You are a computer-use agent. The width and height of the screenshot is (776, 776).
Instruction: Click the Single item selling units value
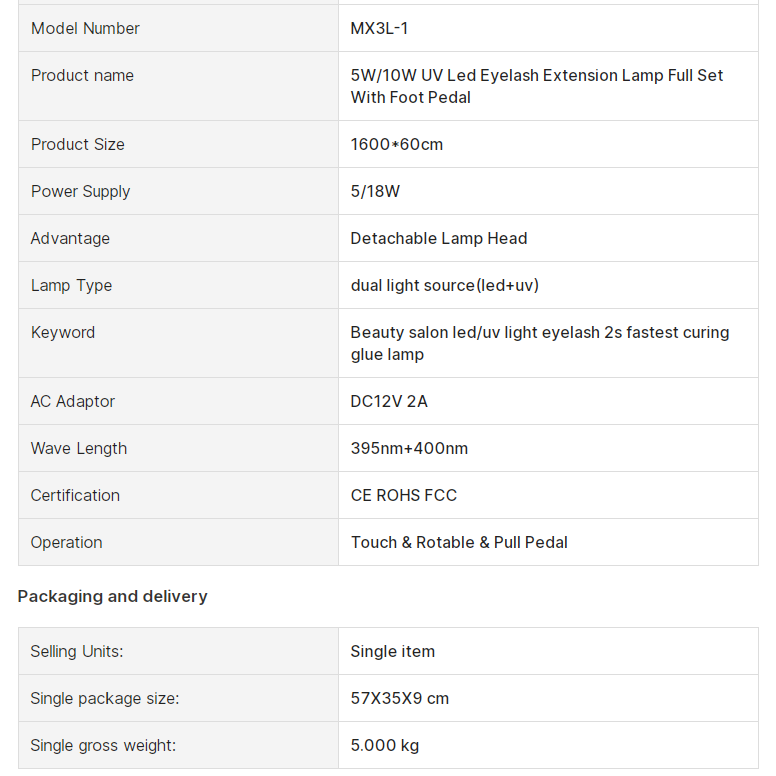[392, 651]
